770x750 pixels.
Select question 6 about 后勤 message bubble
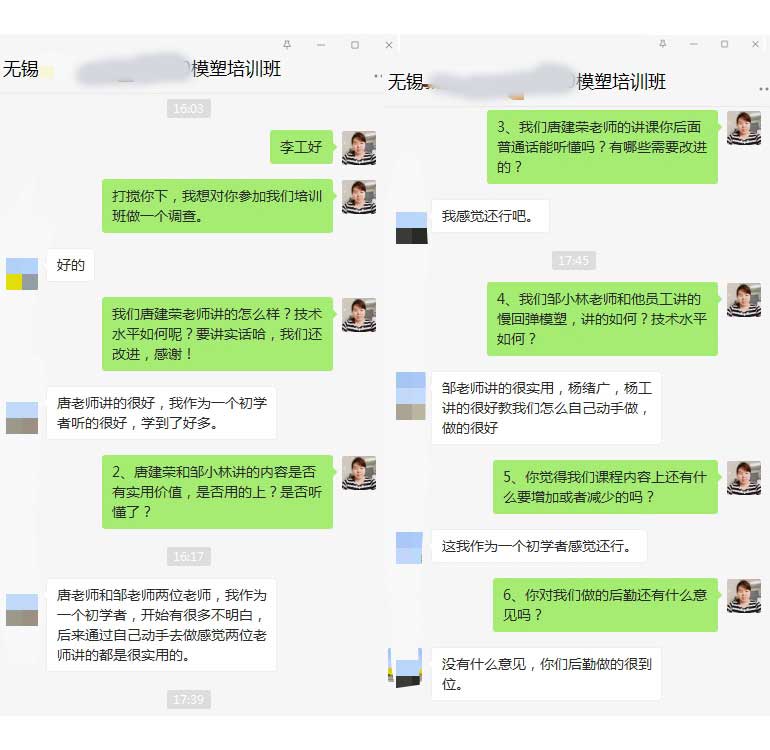[x=605, y=605]
